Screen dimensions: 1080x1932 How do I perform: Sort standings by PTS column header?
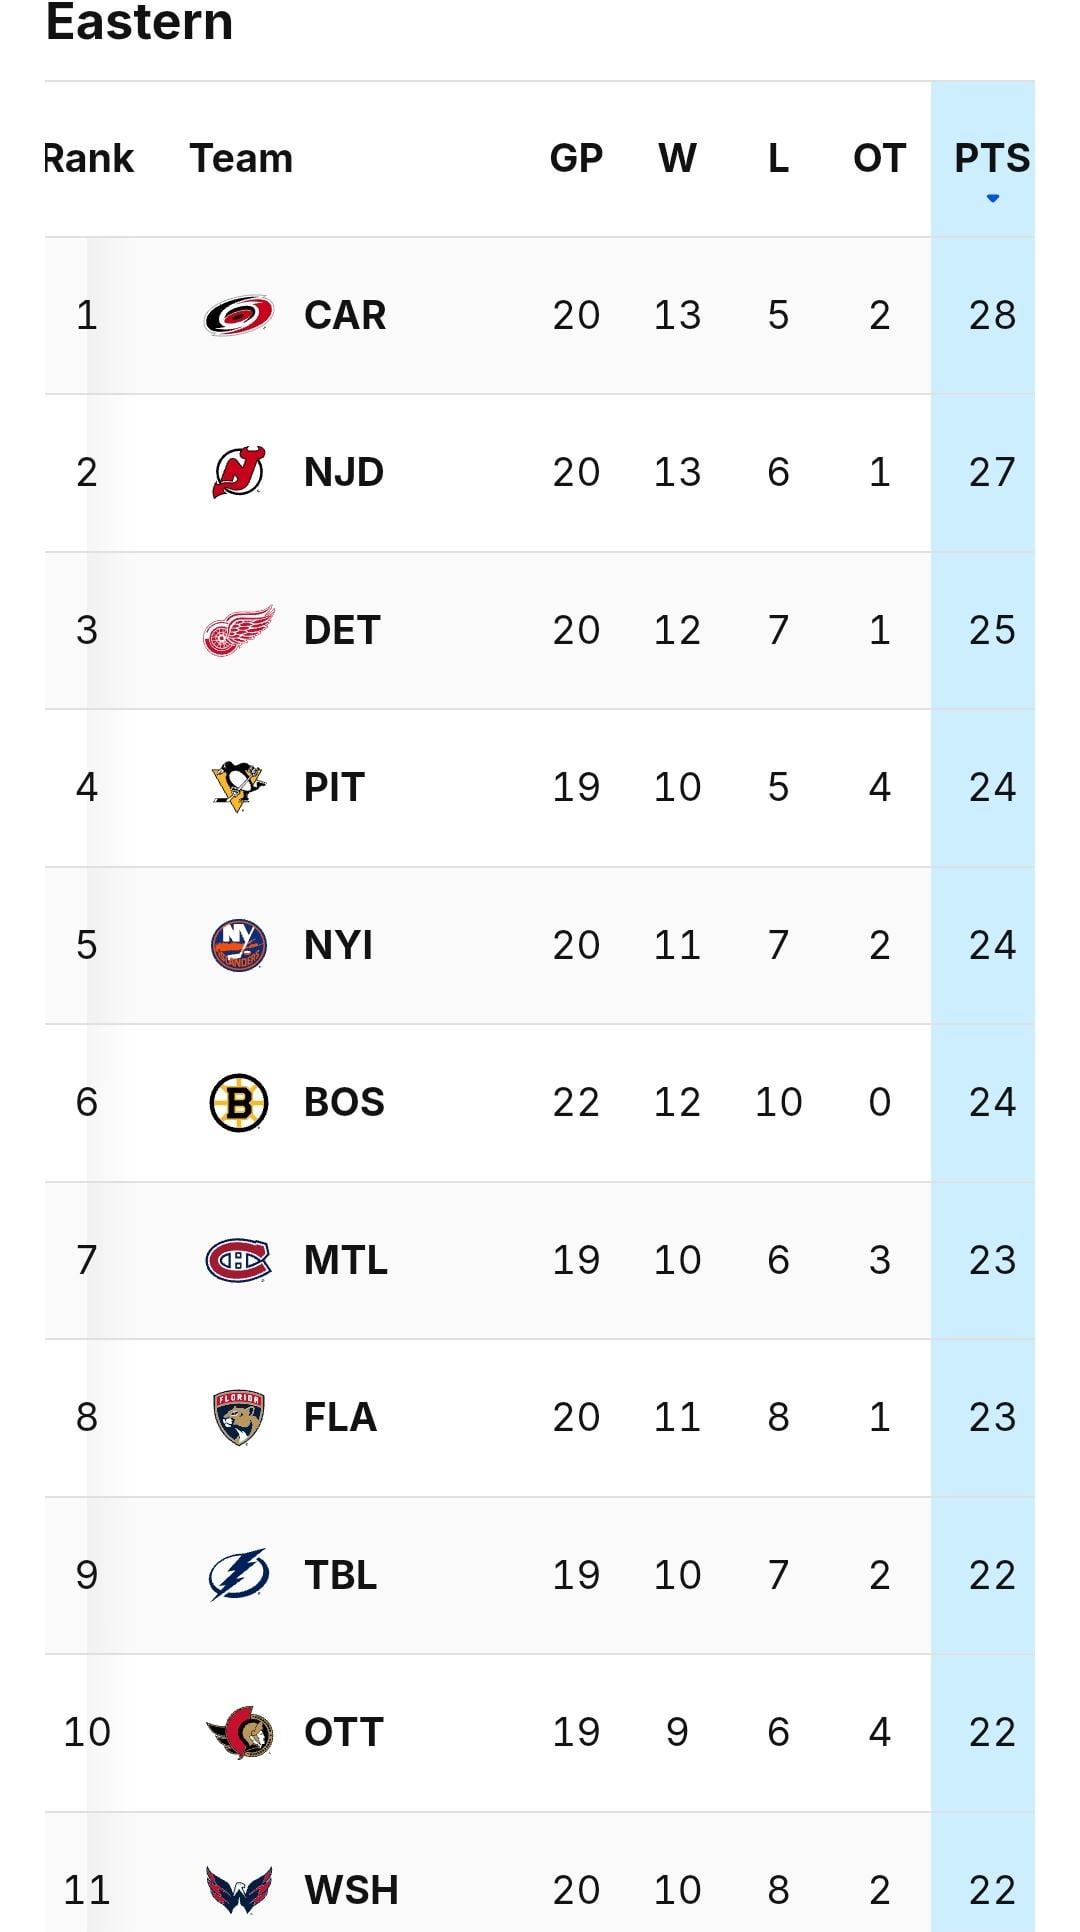pos(991,158)
